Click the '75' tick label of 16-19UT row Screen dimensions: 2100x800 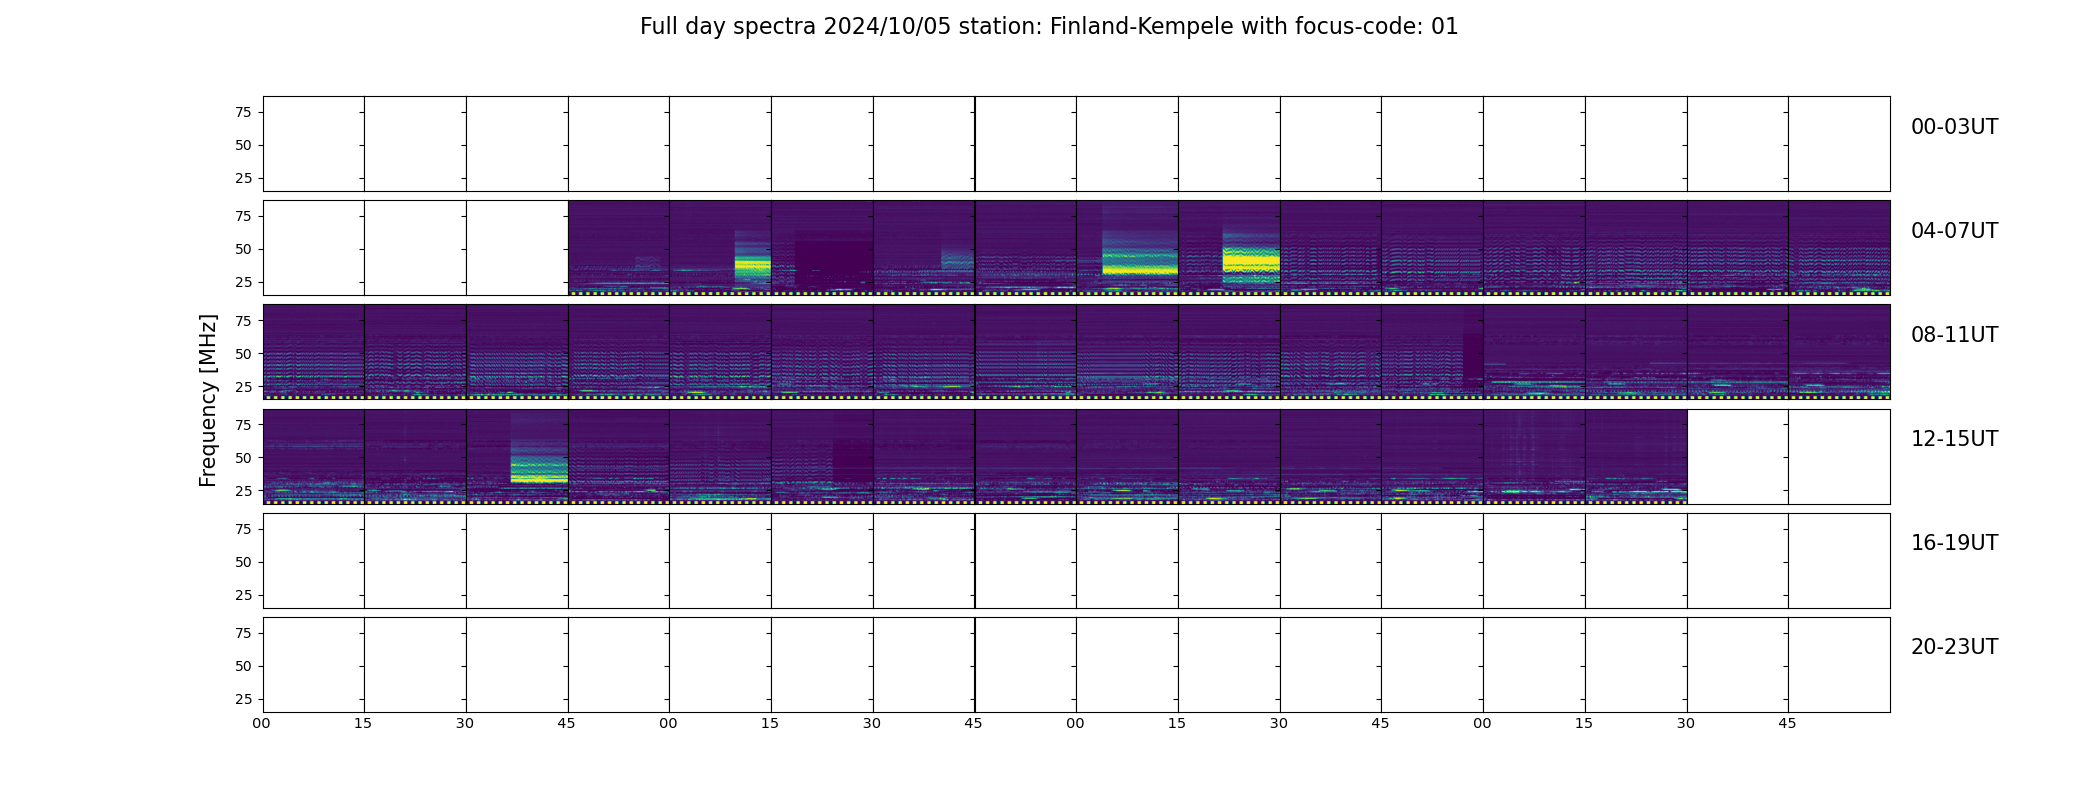[x=243, y=529]
